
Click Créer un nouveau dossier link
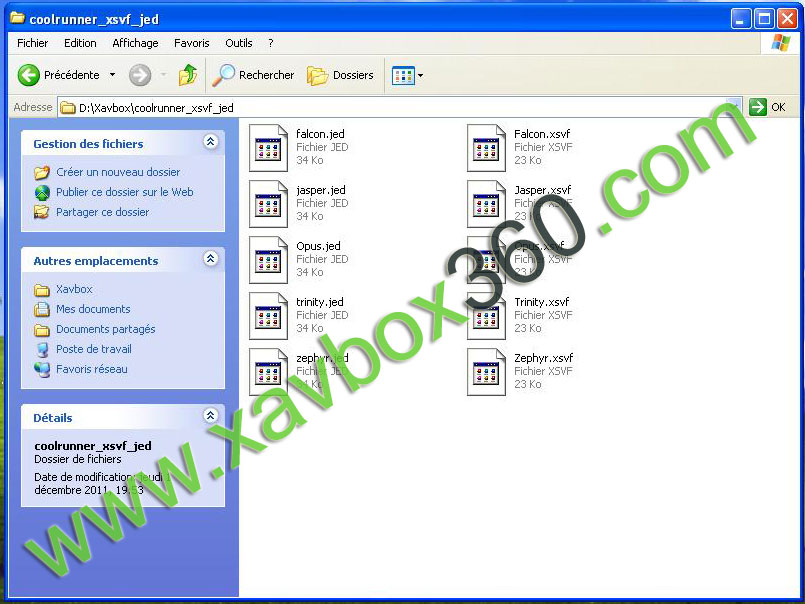coord(118,172)
